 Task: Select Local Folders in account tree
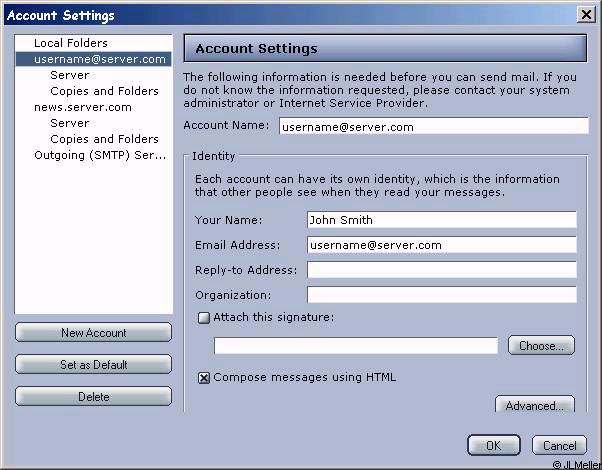[71, 43]
